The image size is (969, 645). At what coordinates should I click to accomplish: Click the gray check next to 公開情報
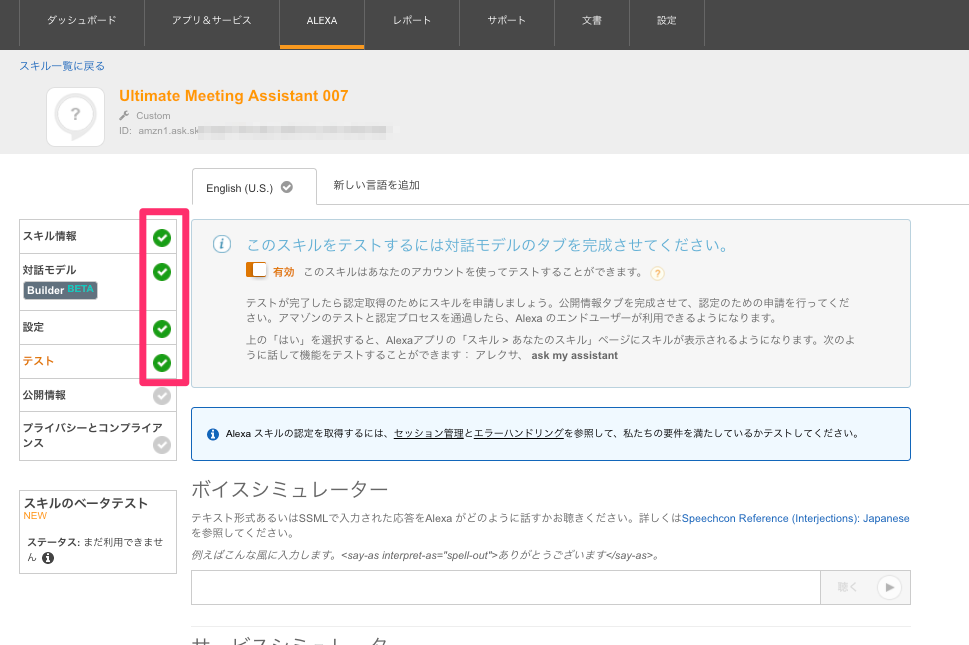tap(162, 396)
